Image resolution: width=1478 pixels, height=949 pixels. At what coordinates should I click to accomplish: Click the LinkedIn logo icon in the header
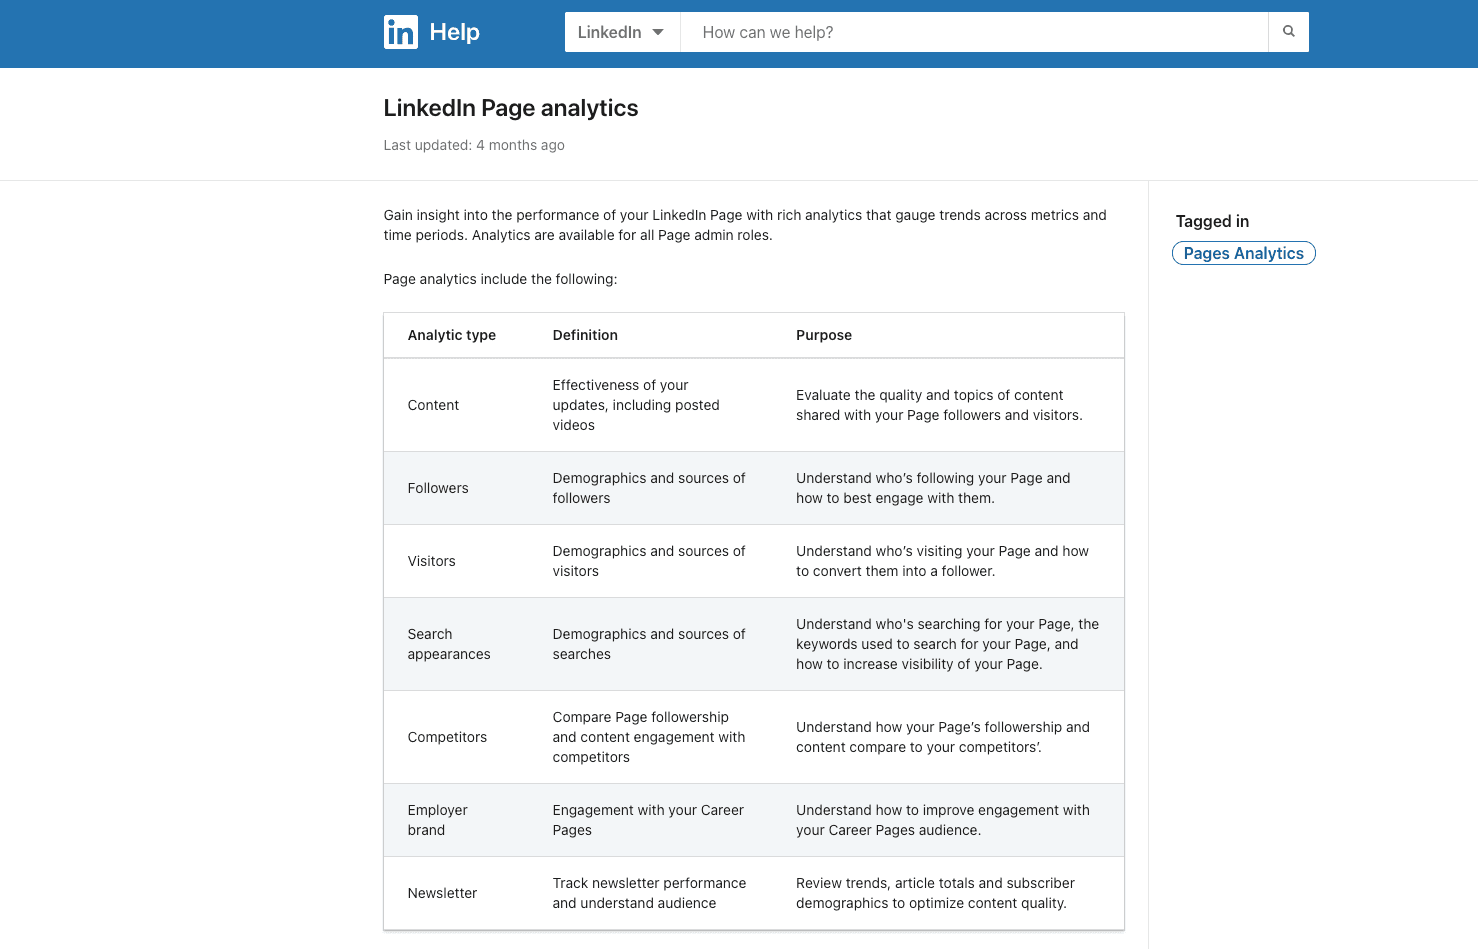tap(400, 32)
